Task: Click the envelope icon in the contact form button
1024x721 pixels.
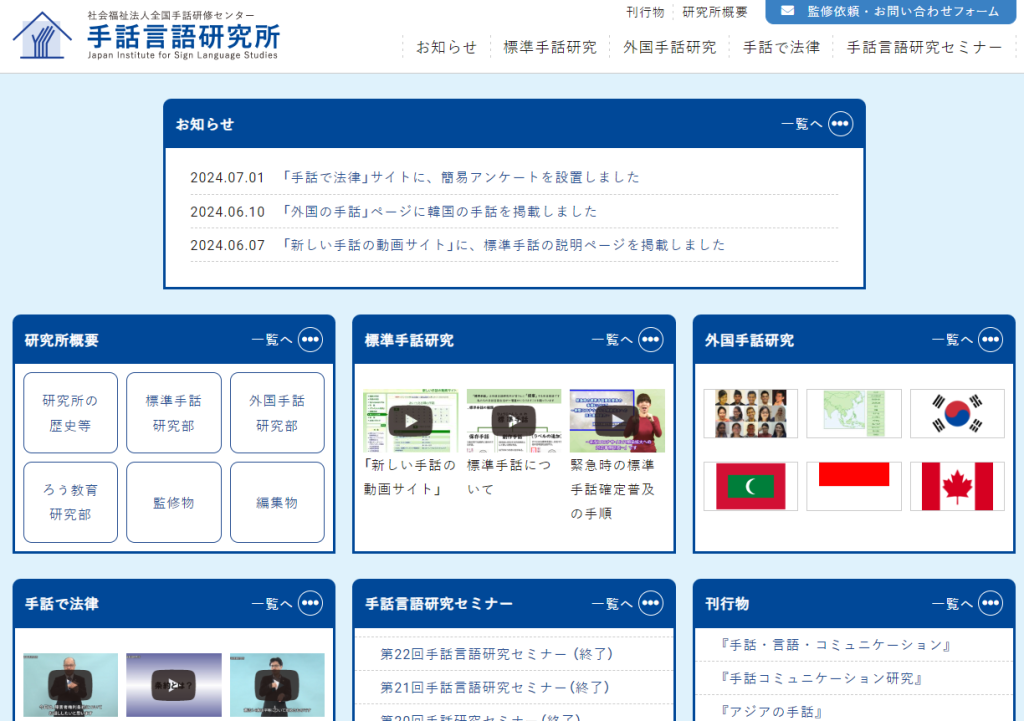Action: click(788, 11)
